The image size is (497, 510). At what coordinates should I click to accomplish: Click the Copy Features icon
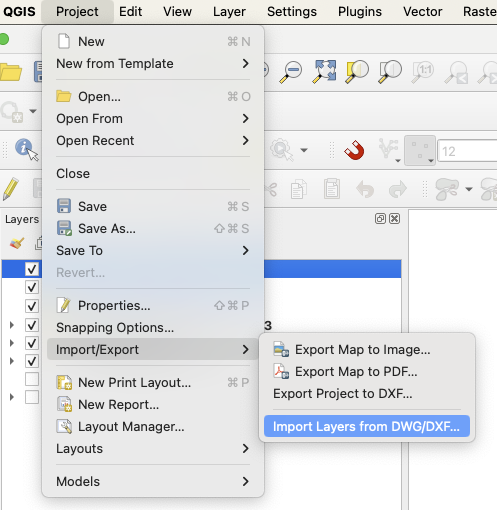[x=299, y=189]
